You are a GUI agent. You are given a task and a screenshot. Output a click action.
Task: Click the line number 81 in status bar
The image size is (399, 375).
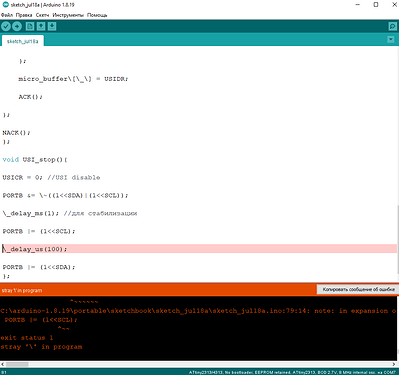(4, 372)
